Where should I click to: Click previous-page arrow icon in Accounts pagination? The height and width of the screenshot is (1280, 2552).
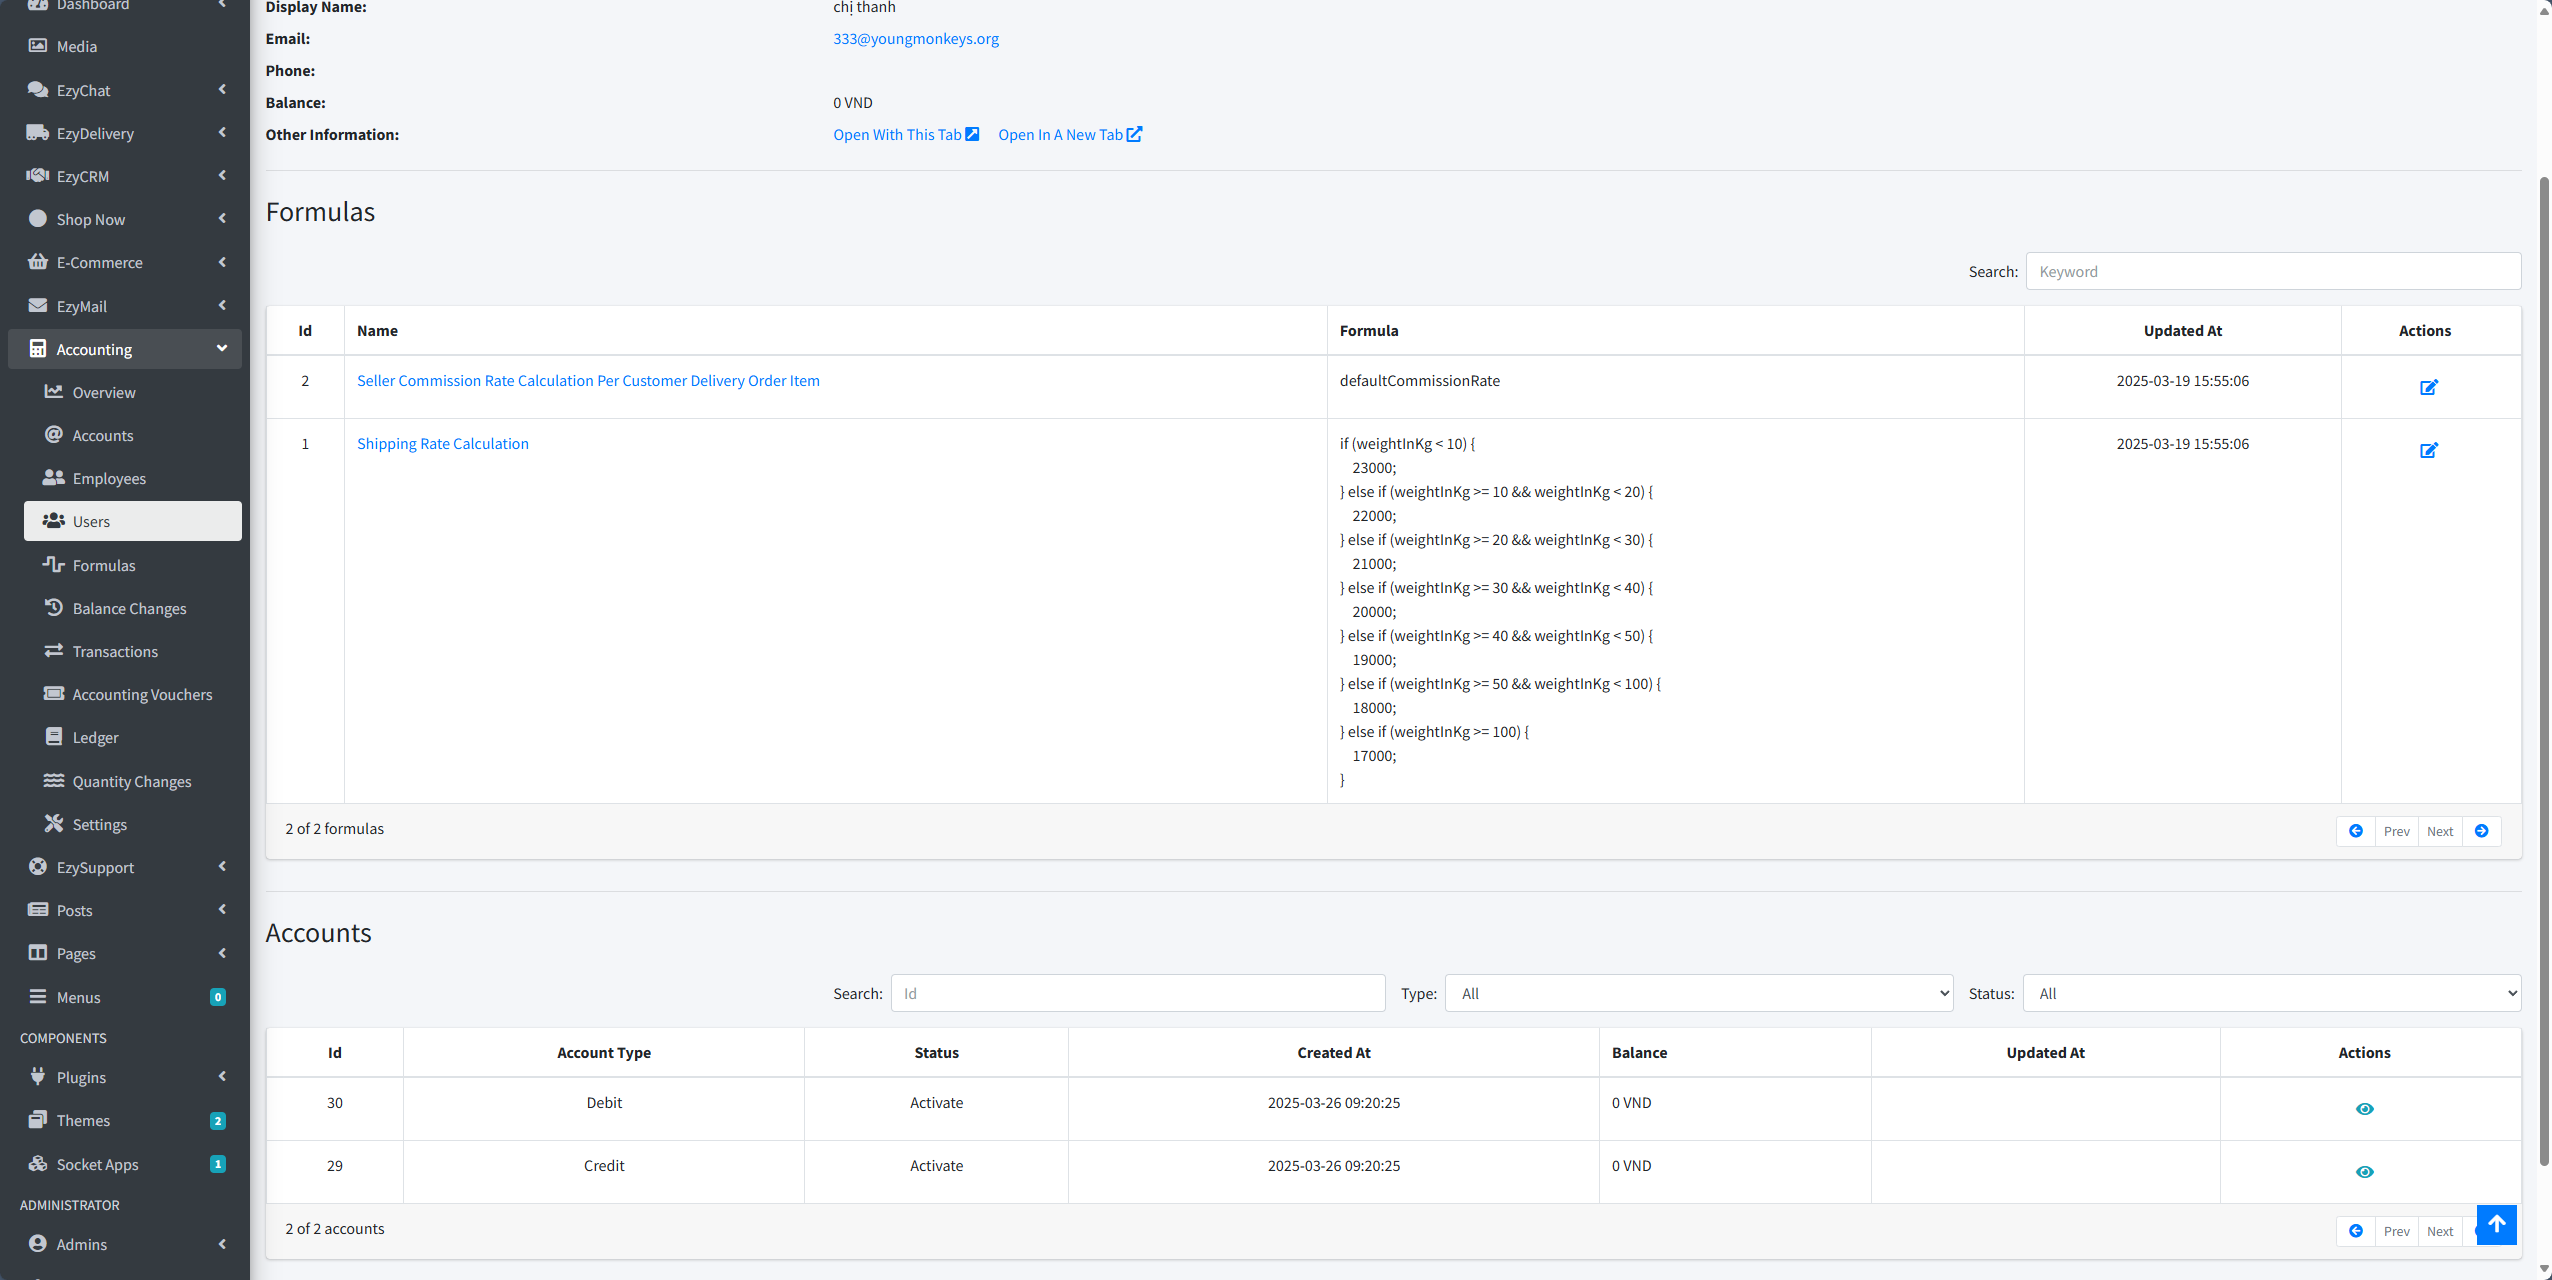[x=2356, y=1231]
